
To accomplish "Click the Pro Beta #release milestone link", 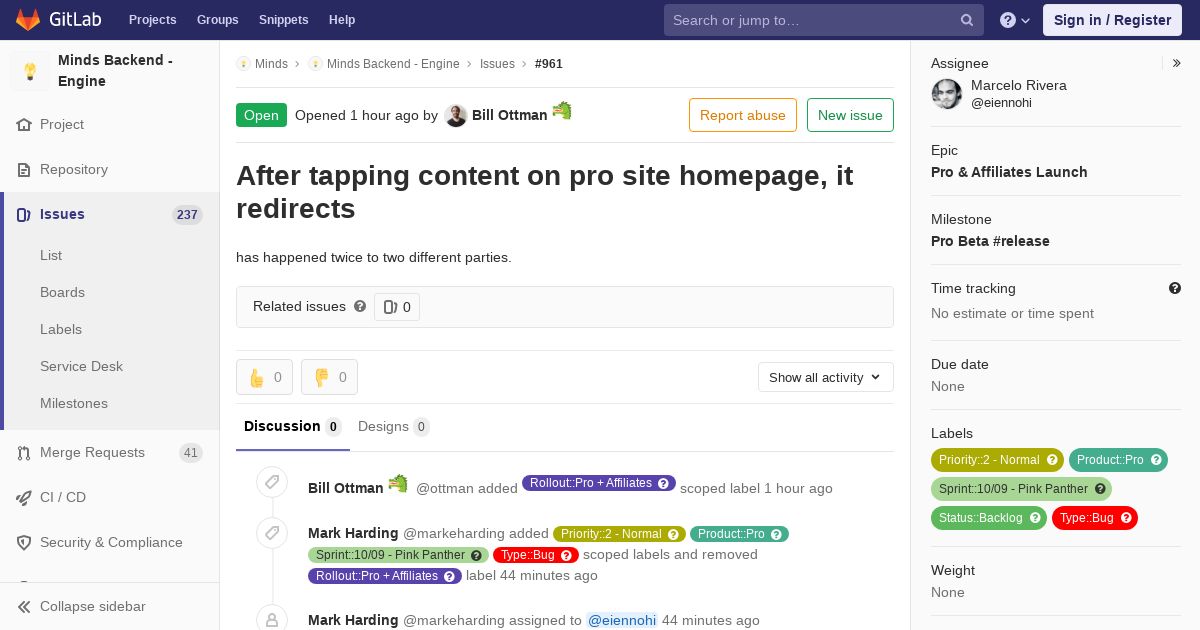I will (990, 241).
